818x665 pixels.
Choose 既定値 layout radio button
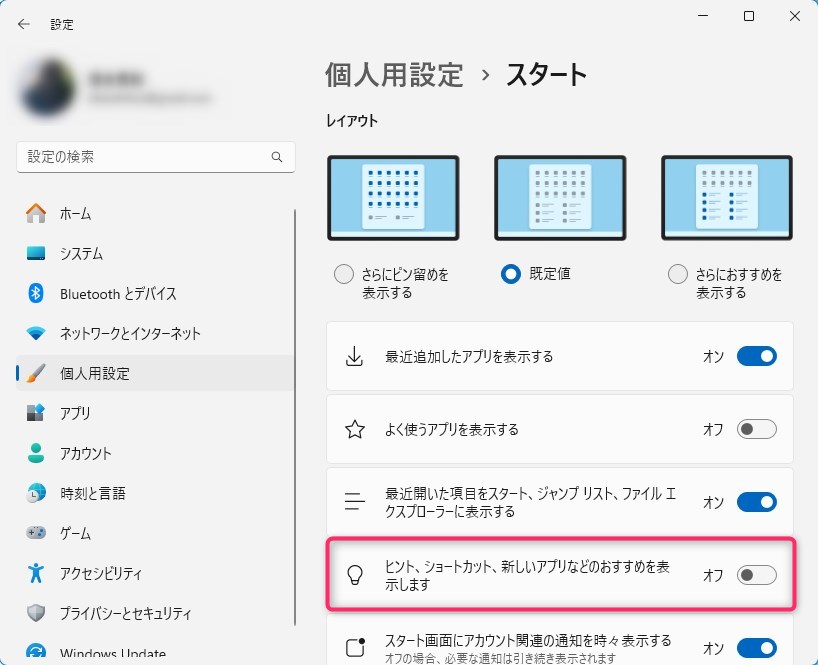pos(511,274)
